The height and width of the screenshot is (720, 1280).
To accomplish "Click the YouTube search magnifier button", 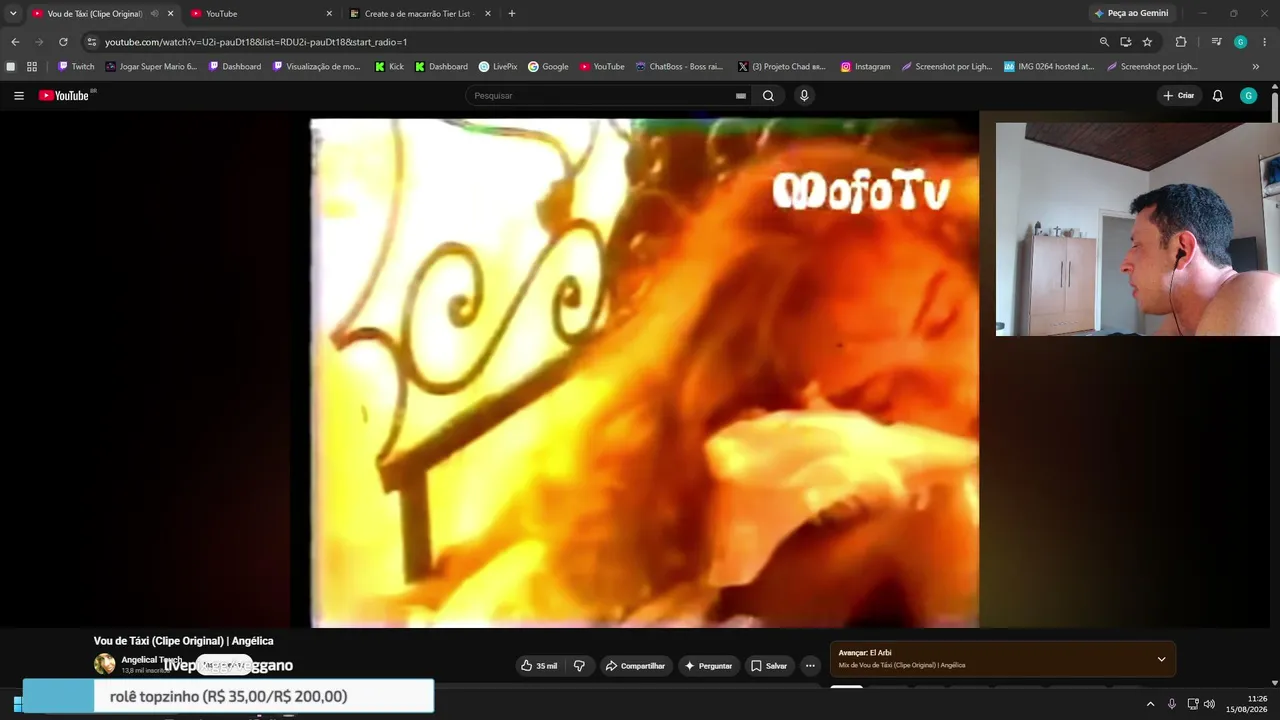I will coord(768,96).
